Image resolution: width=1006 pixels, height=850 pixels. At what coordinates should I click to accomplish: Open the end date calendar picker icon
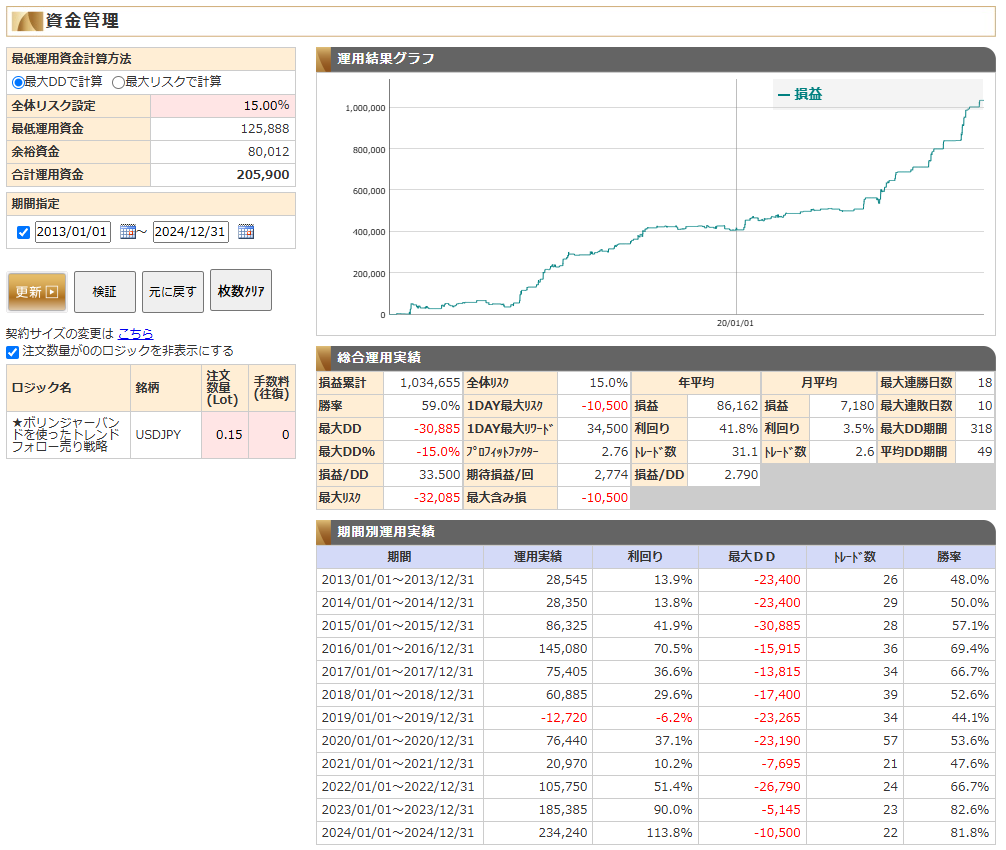pyautogui.click(x=246, y=232)
